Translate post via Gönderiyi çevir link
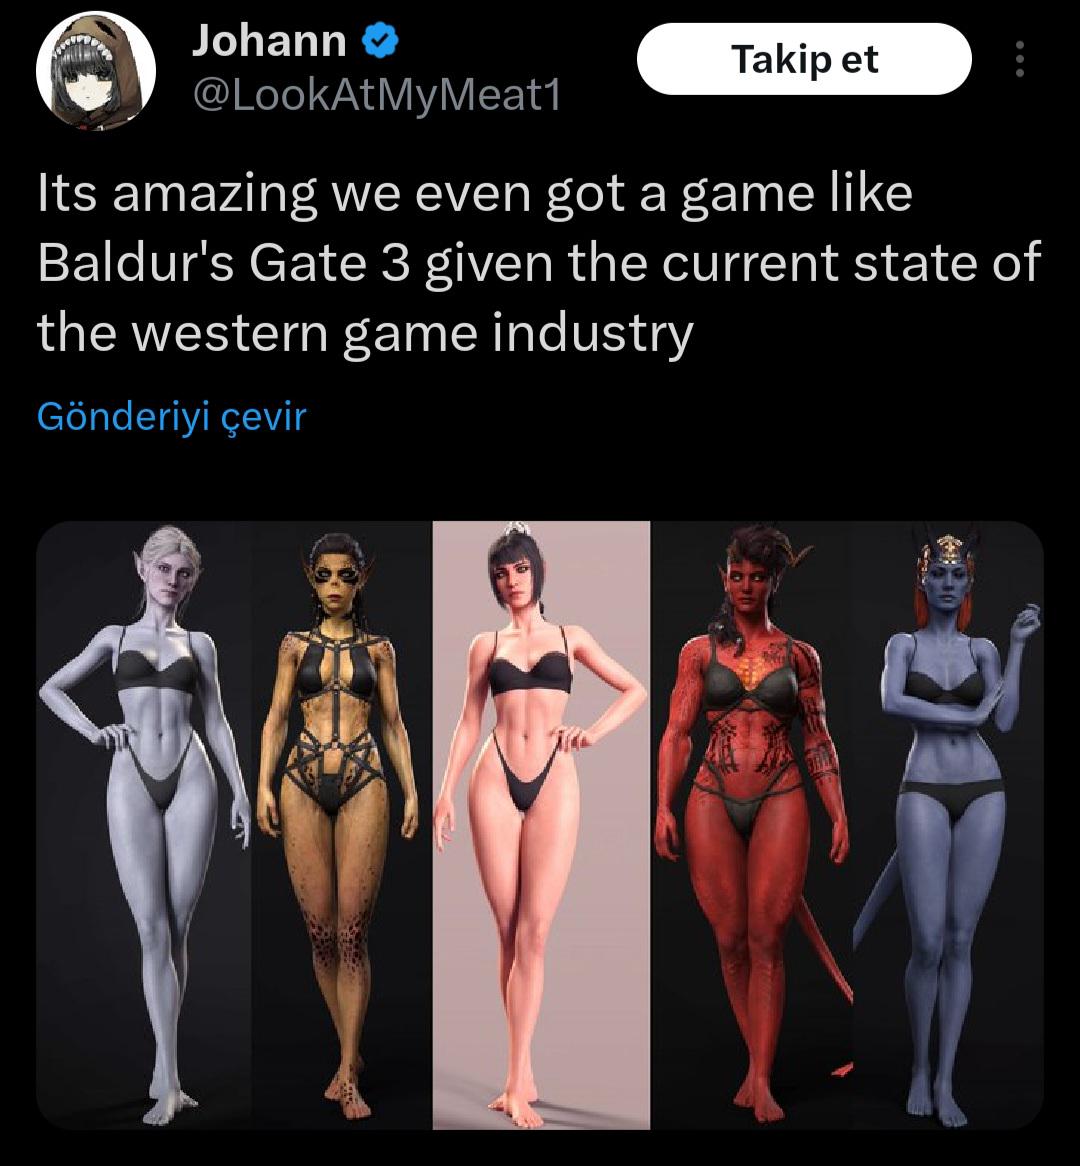This screenshot has height=1166, width=1080. tap(171, 416)
